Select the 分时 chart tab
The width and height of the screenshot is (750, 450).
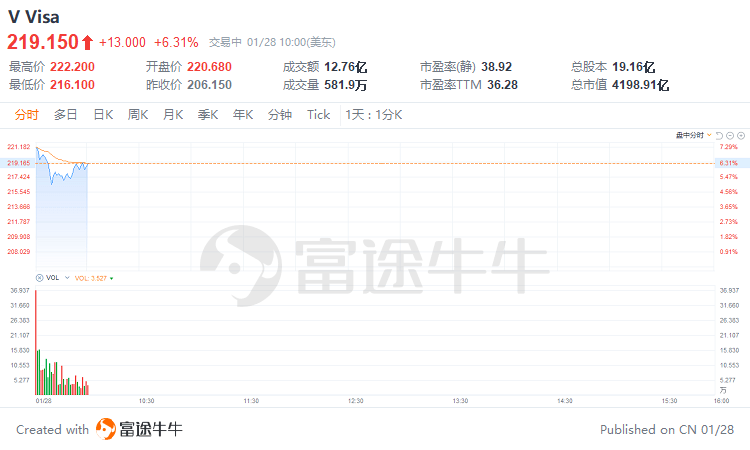tap(27, 115)
